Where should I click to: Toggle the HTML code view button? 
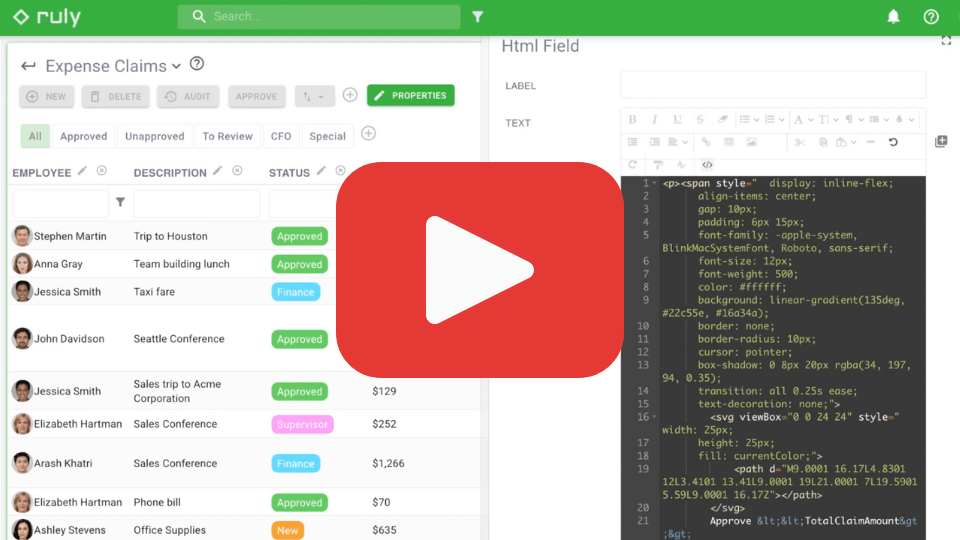tap(707, 164)
